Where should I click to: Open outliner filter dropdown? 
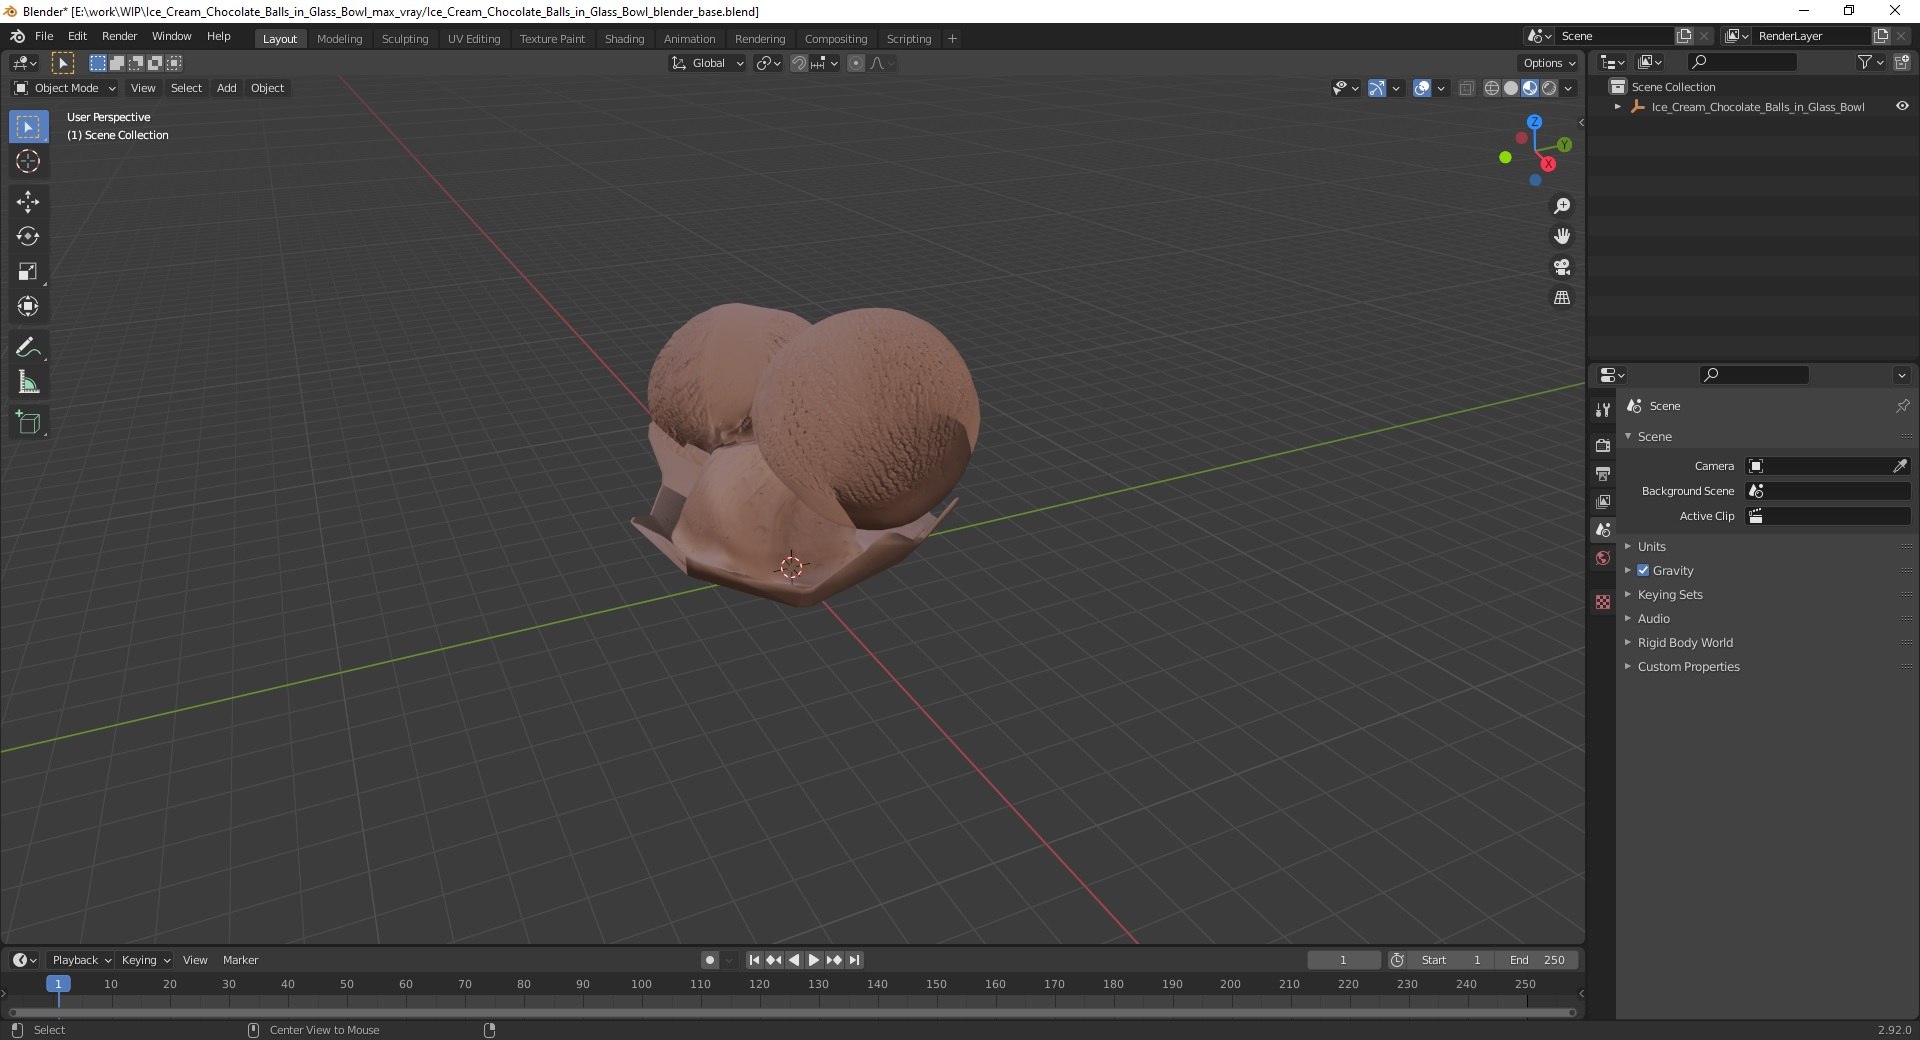click(x=1870, y=62)
